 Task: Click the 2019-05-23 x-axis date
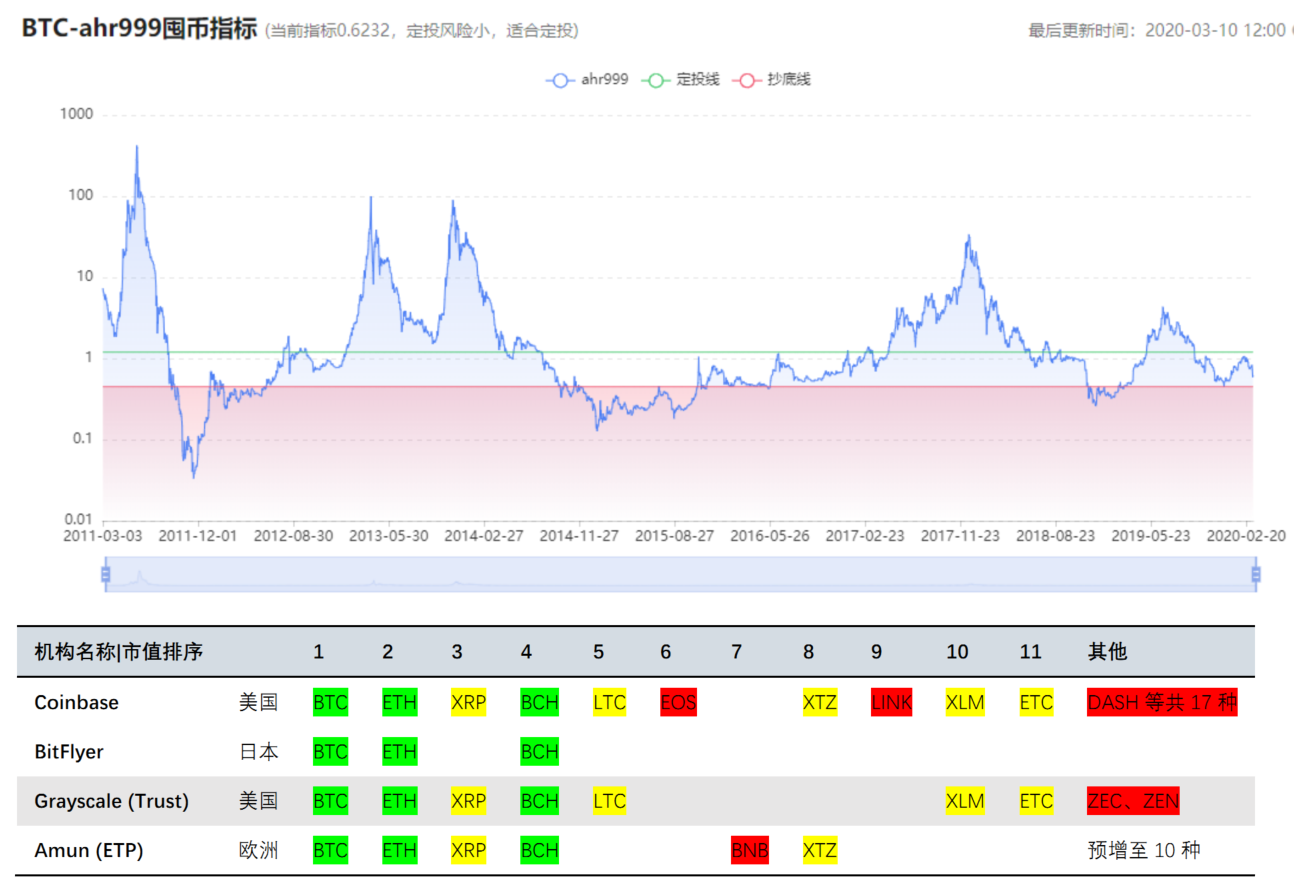coord(1152,536)
